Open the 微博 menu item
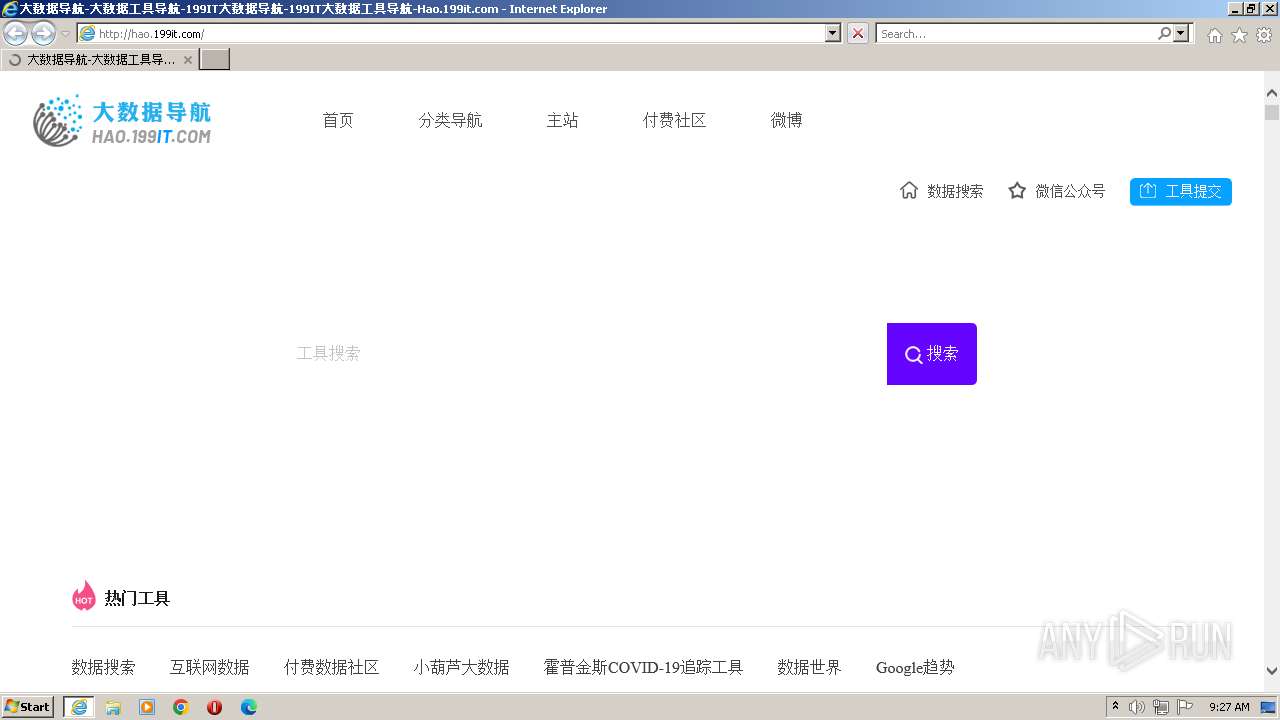1280x720 pixels. tap(786, 120)
